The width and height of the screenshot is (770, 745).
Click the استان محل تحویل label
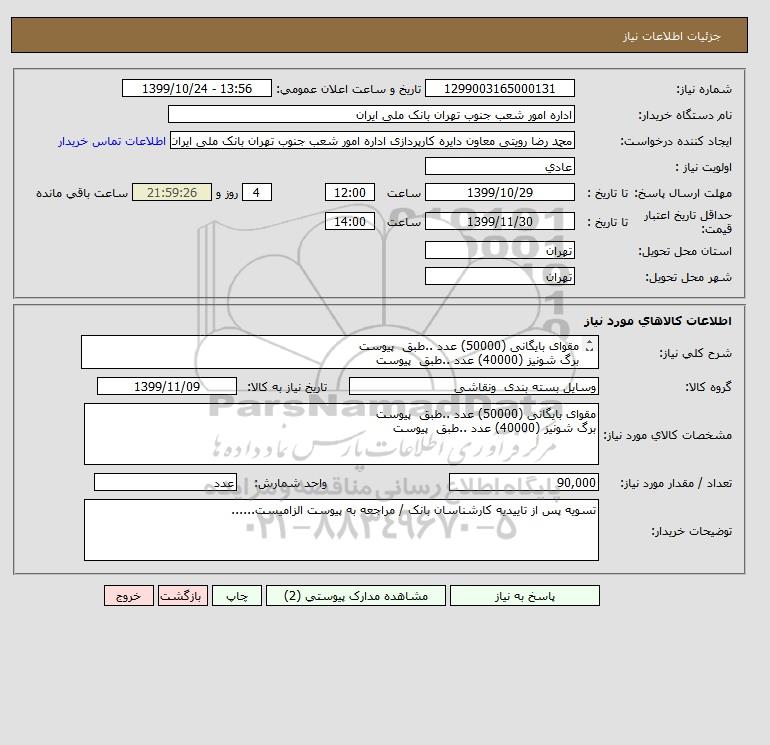[x=685, y=251]
